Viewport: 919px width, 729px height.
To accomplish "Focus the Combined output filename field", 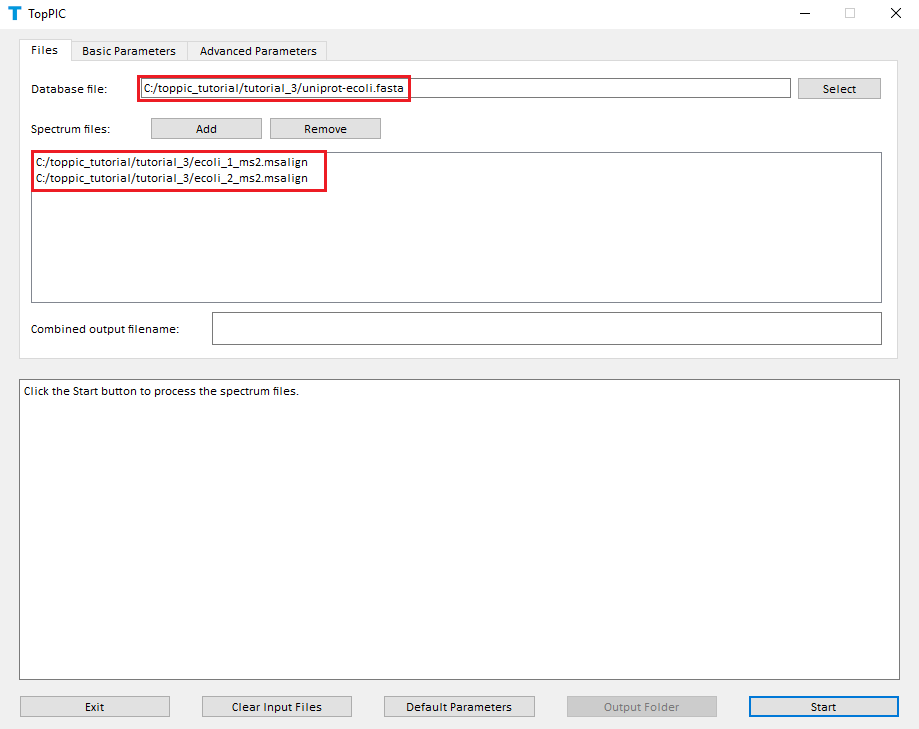I will (546, 329).
